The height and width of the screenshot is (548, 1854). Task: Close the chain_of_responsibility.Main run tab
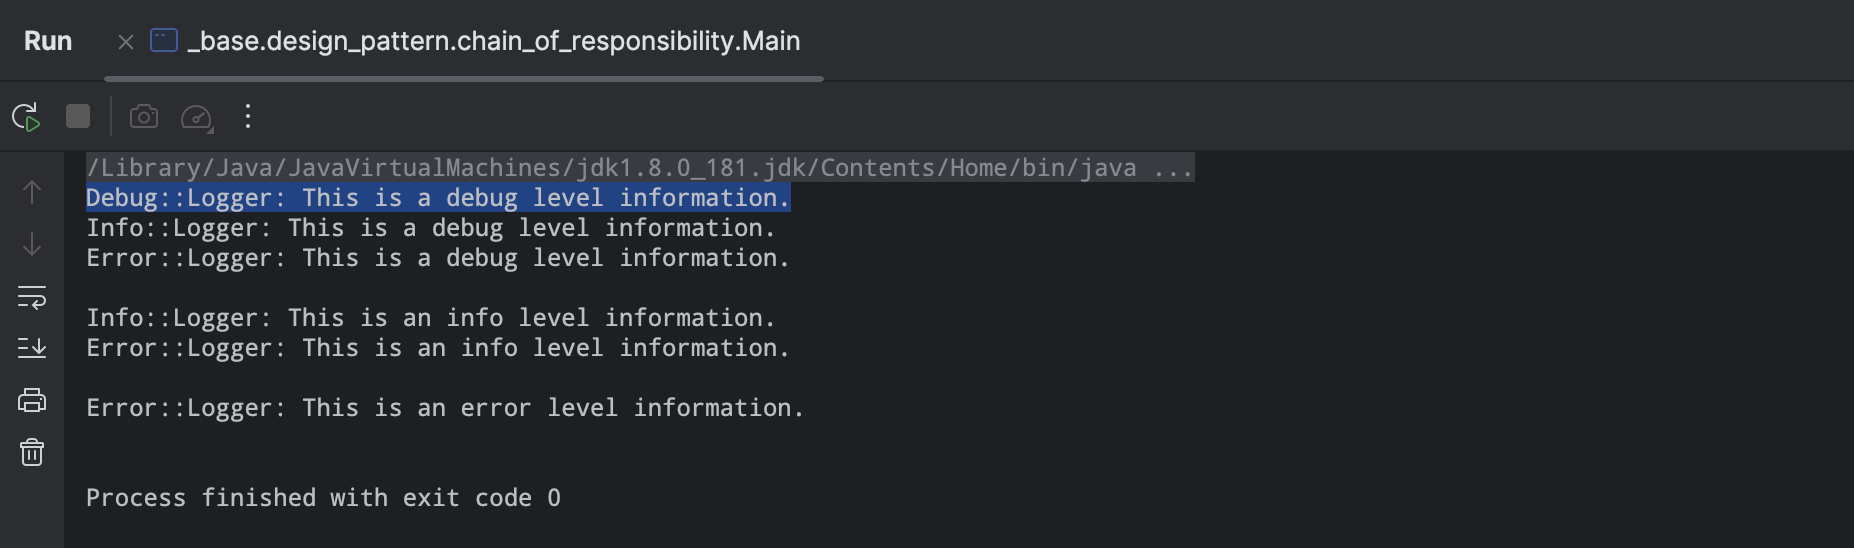126,42
